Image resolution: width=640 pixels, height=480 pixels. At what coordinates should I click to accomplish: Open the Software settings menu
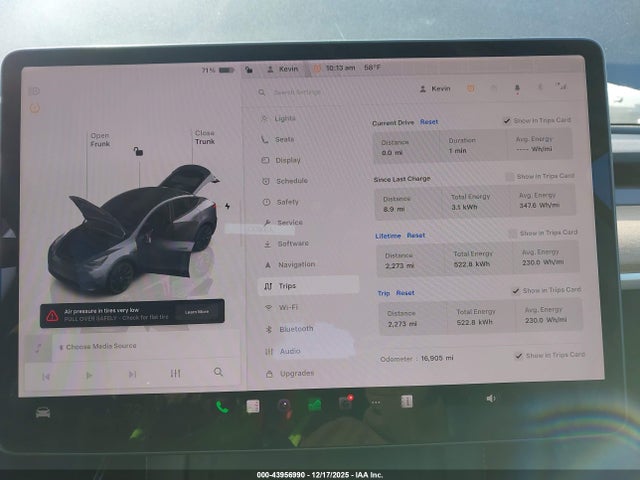tap(286, 244)
